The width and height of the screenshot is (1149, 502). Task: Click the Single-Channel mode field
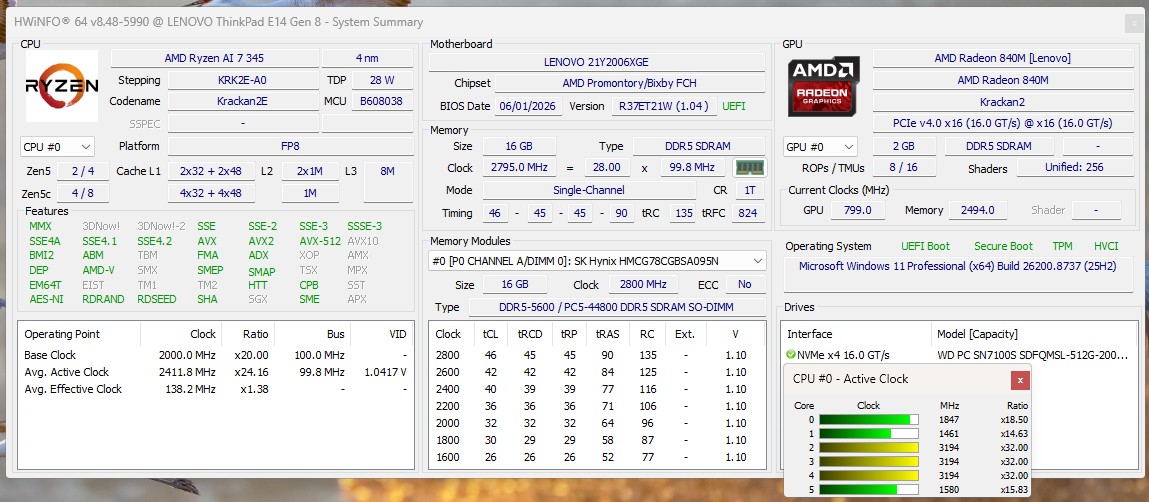[589, 191]
